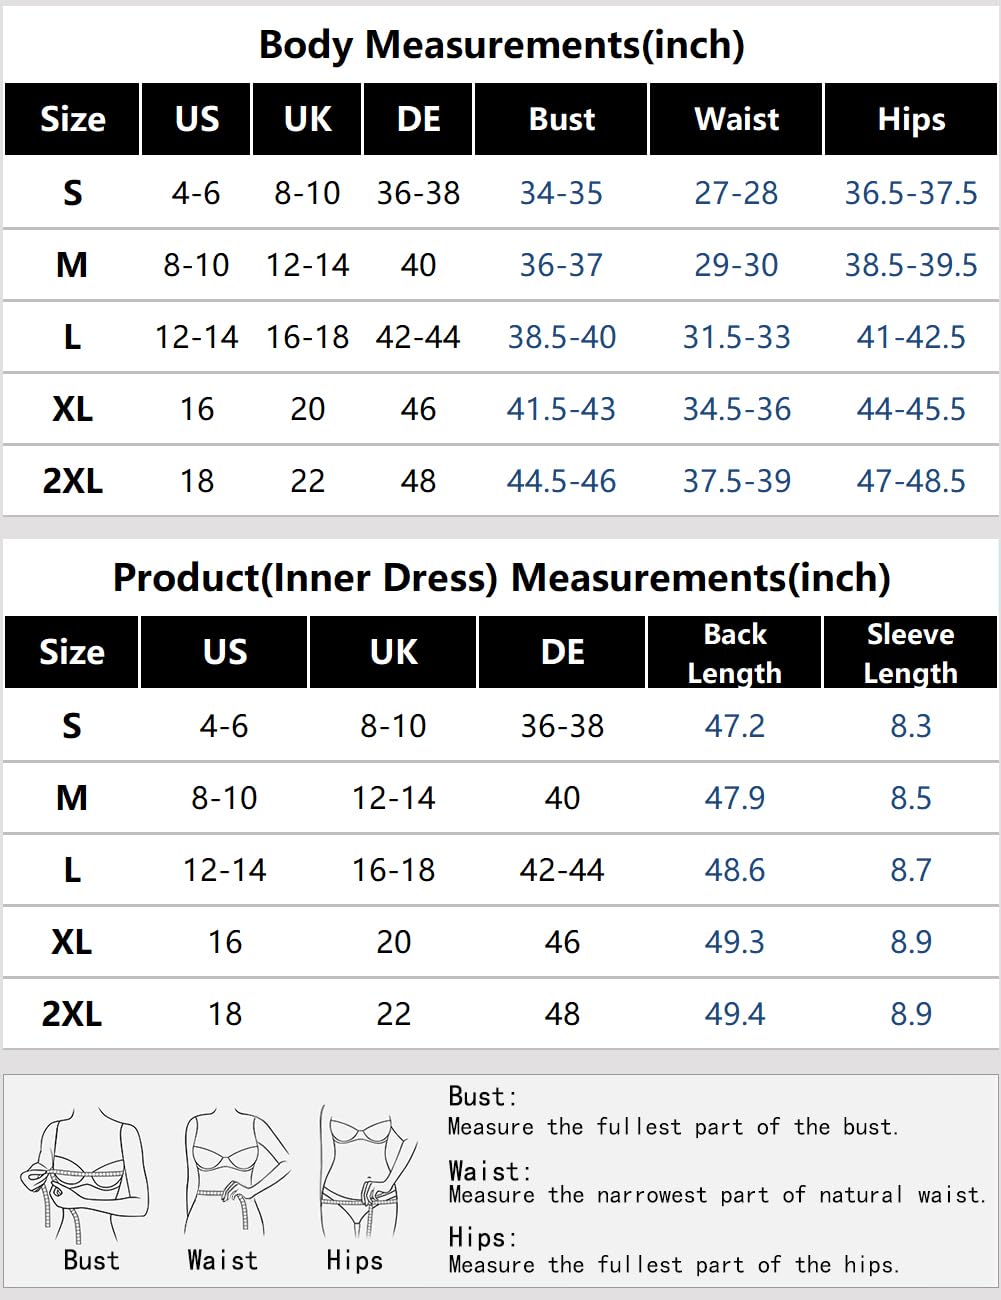Select waist value 29-30 for size M

coord(736,265)
